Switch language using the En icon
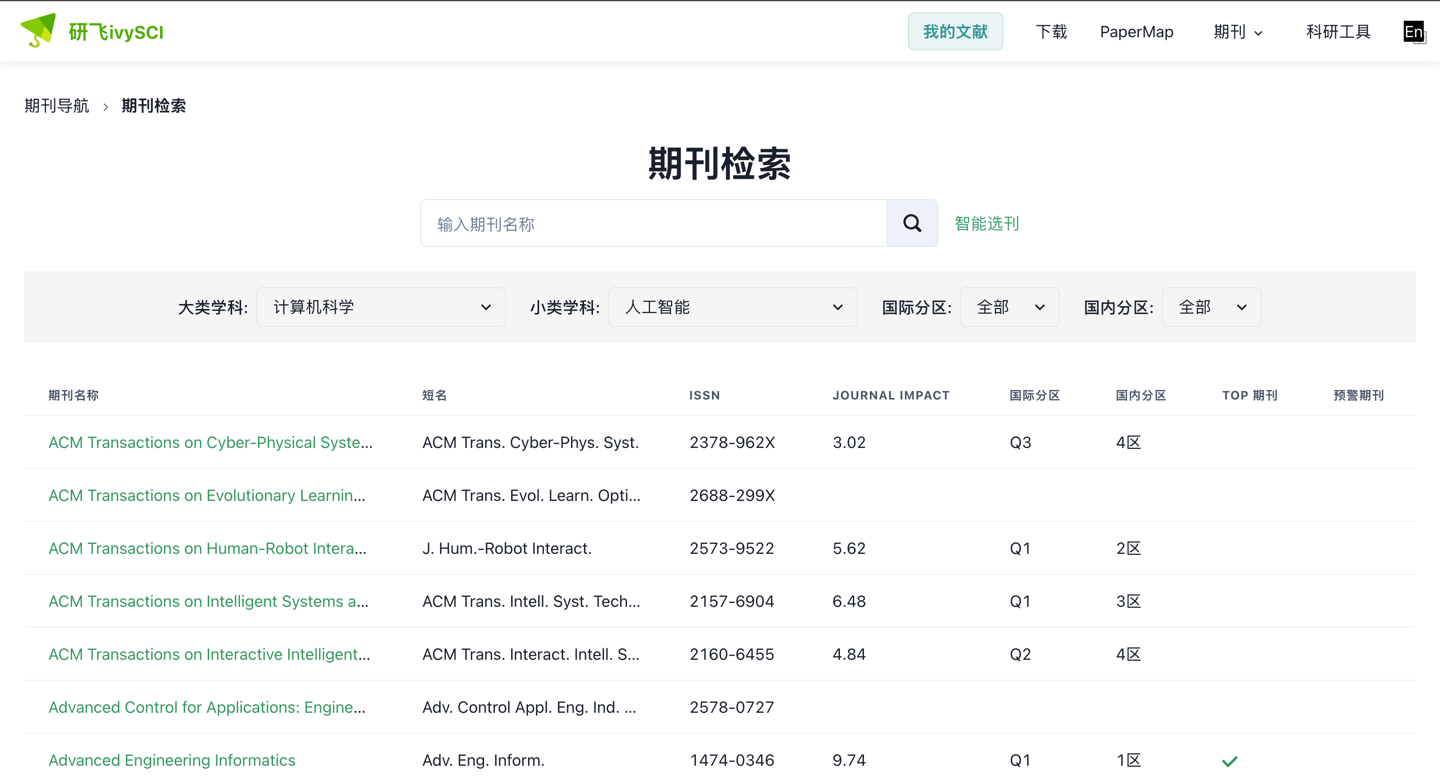1440x779 pixels. (1413, 32)
